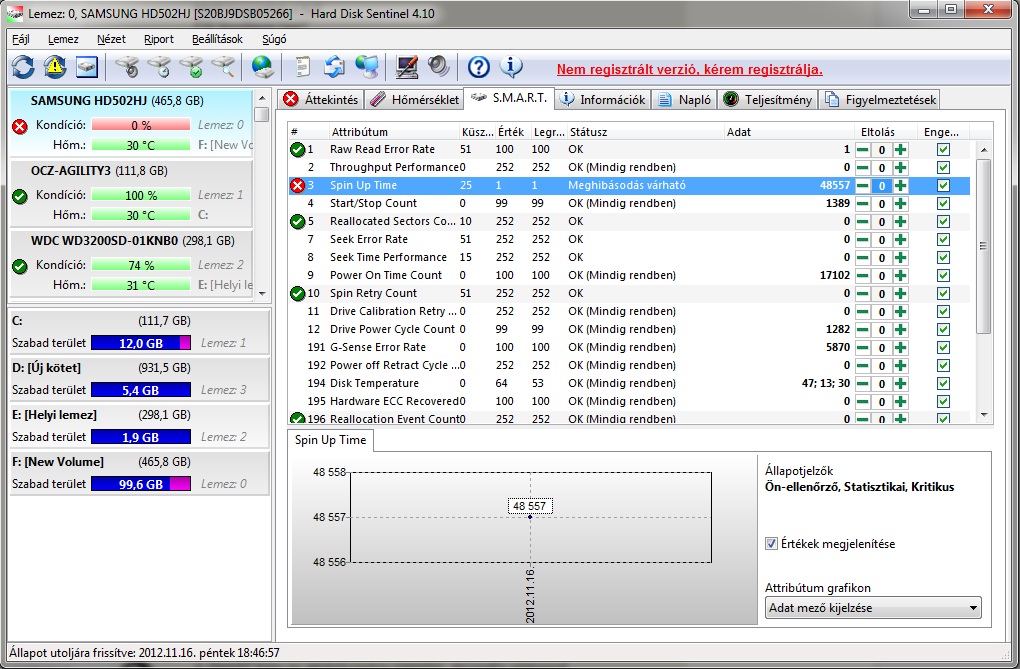This screenshot has width=1020, height=669.
Task: Click scroll down arrow of S.M.A.R.T. table
Action: tap(984, 415)
